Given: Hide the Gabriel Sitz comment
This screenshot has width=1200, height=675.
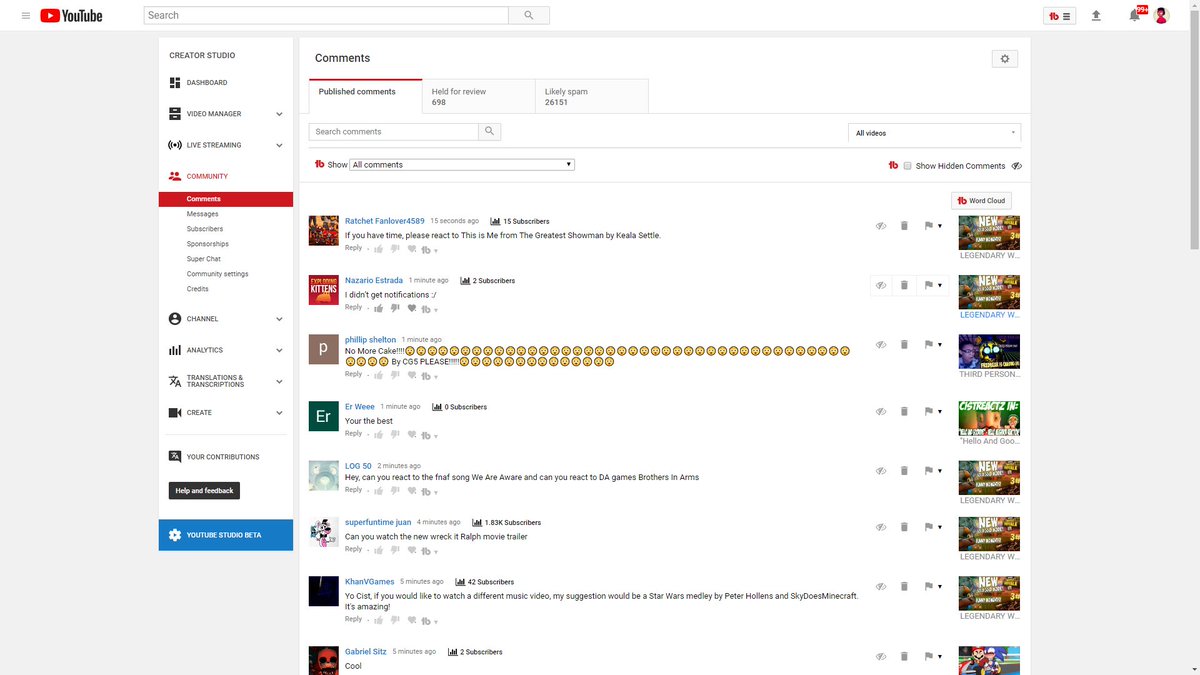Looking at the screenshot, I should coord(881,656).
